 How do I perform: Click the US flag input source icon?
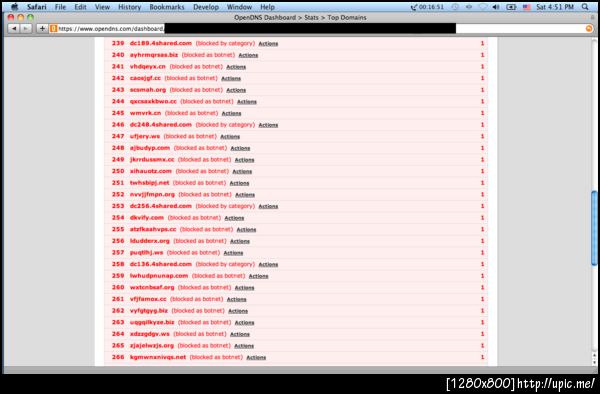[527, 7]
